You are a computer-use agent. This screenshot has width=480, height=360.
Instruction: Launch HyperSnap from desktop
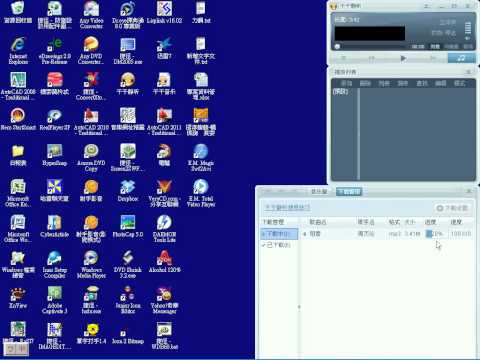55,155
